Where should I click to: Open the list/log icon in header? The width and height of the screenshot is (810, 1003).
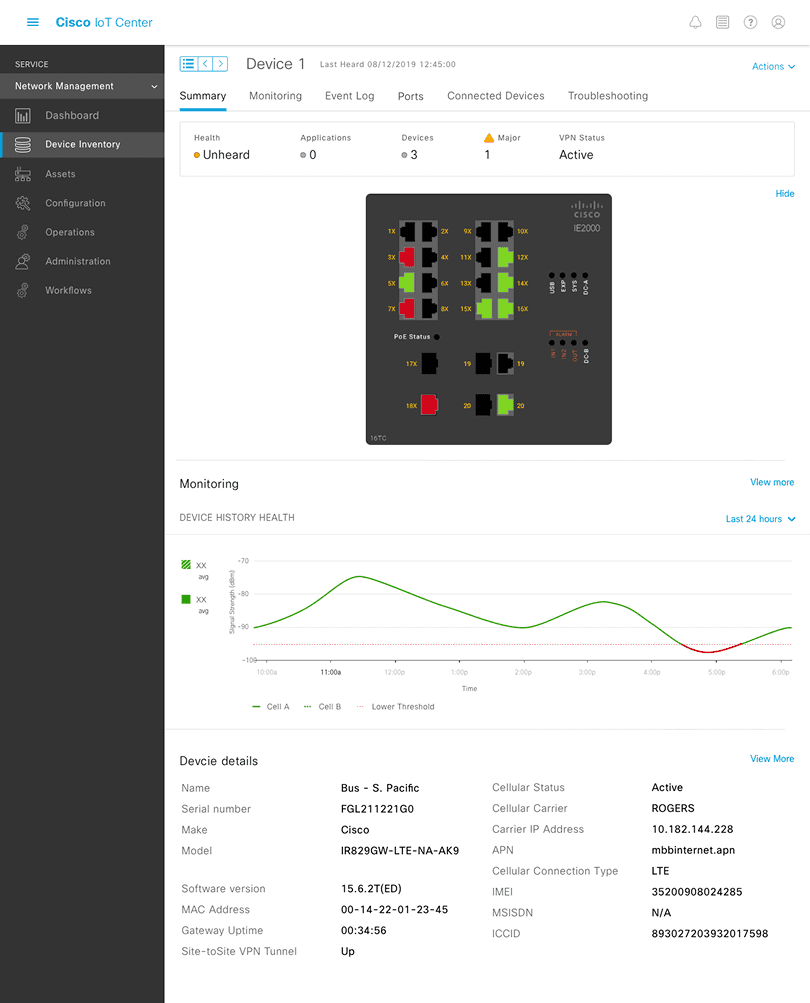(x=722, y=22)
